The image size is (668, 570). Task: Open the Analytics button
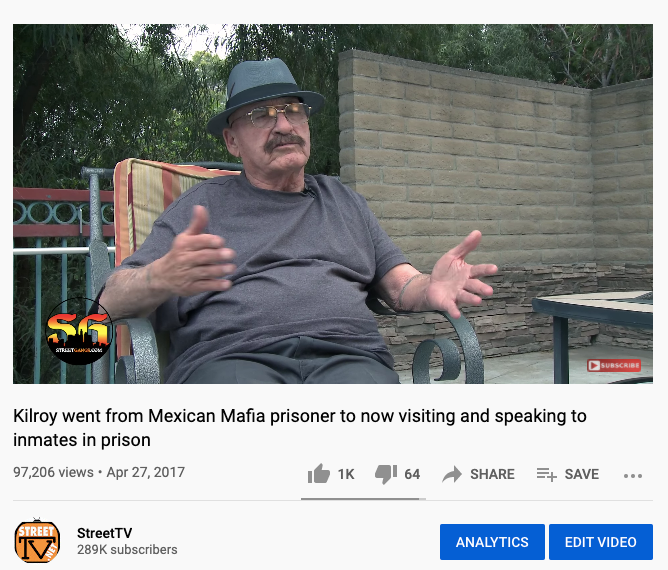[492, 542]
